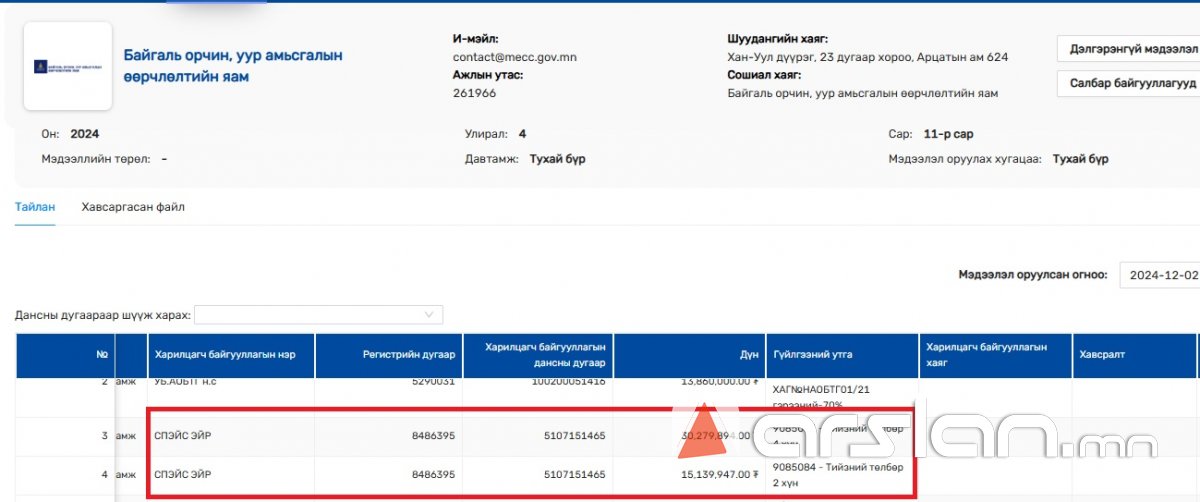
Task: Expand the account number filter dropdown
Action: point(318,315)
